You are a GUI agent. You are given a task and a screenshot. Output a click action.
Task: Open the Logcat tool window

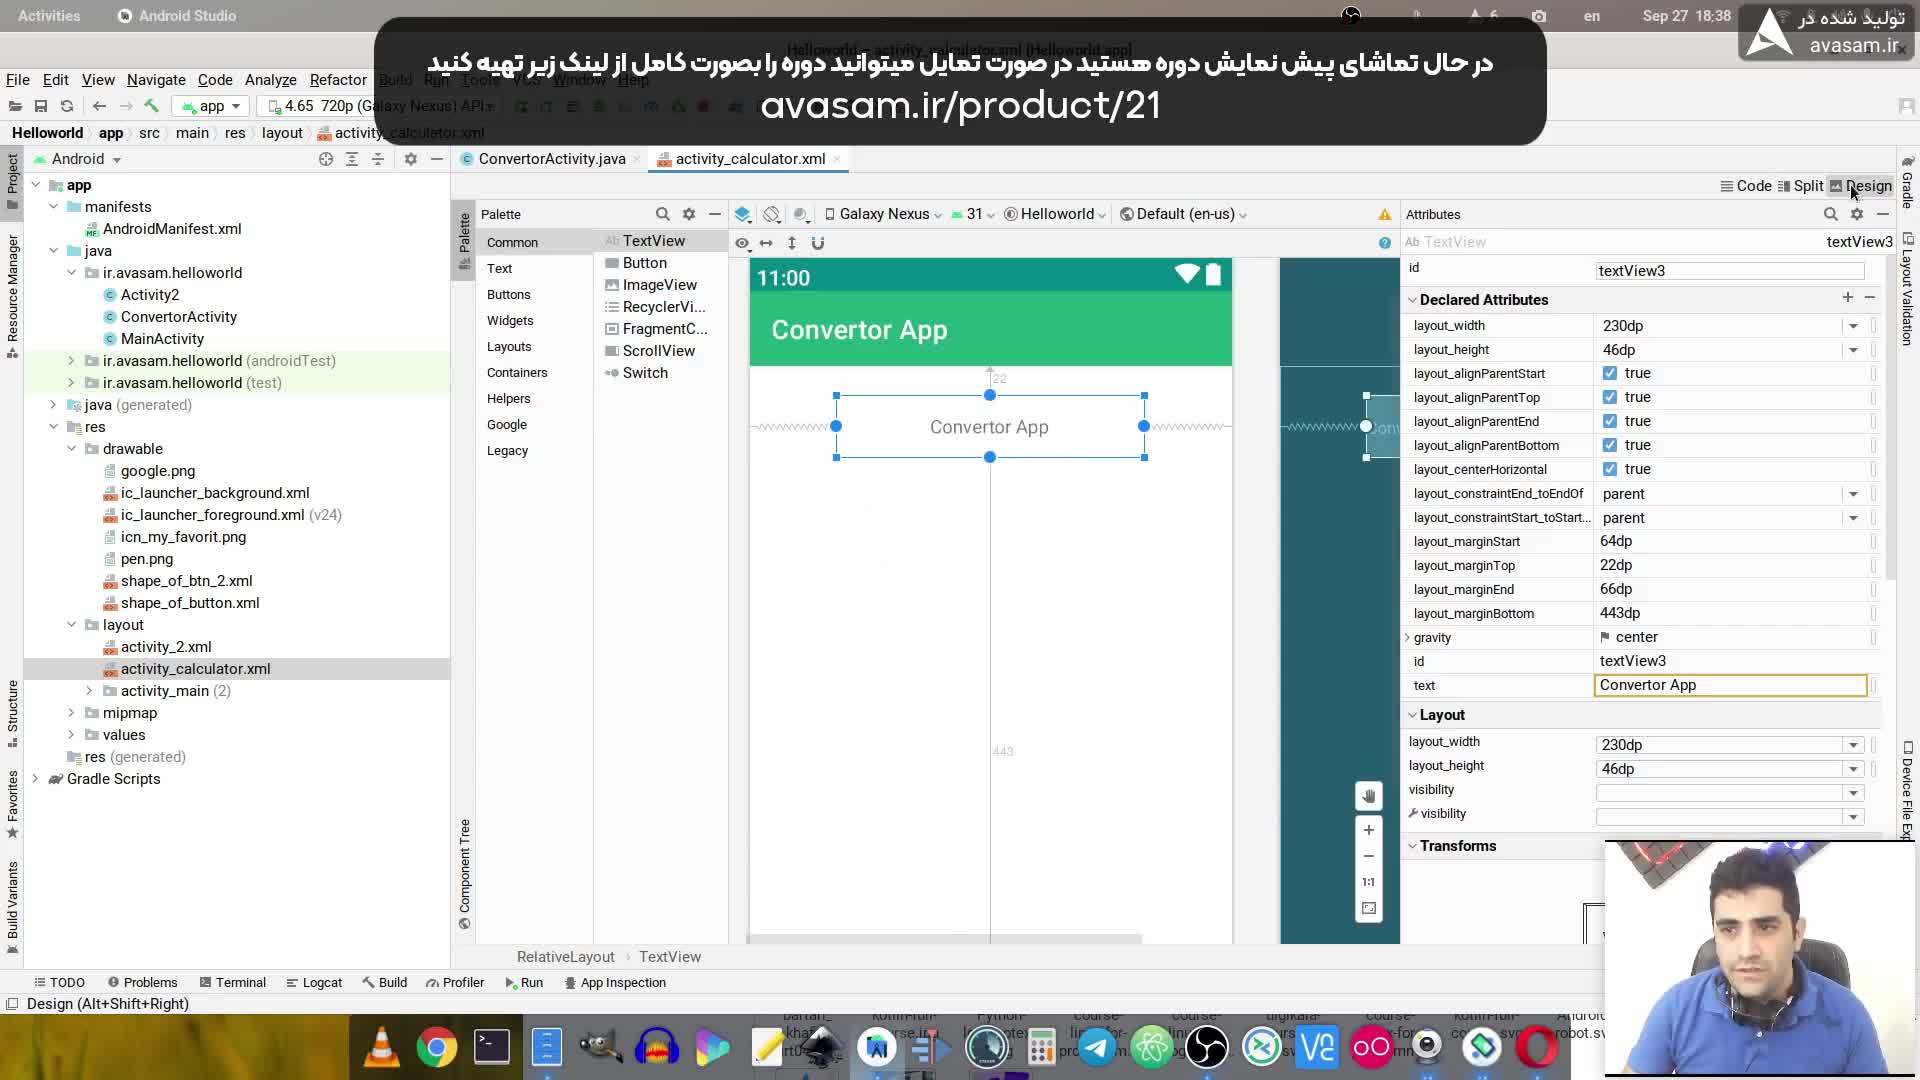(314, 982)
